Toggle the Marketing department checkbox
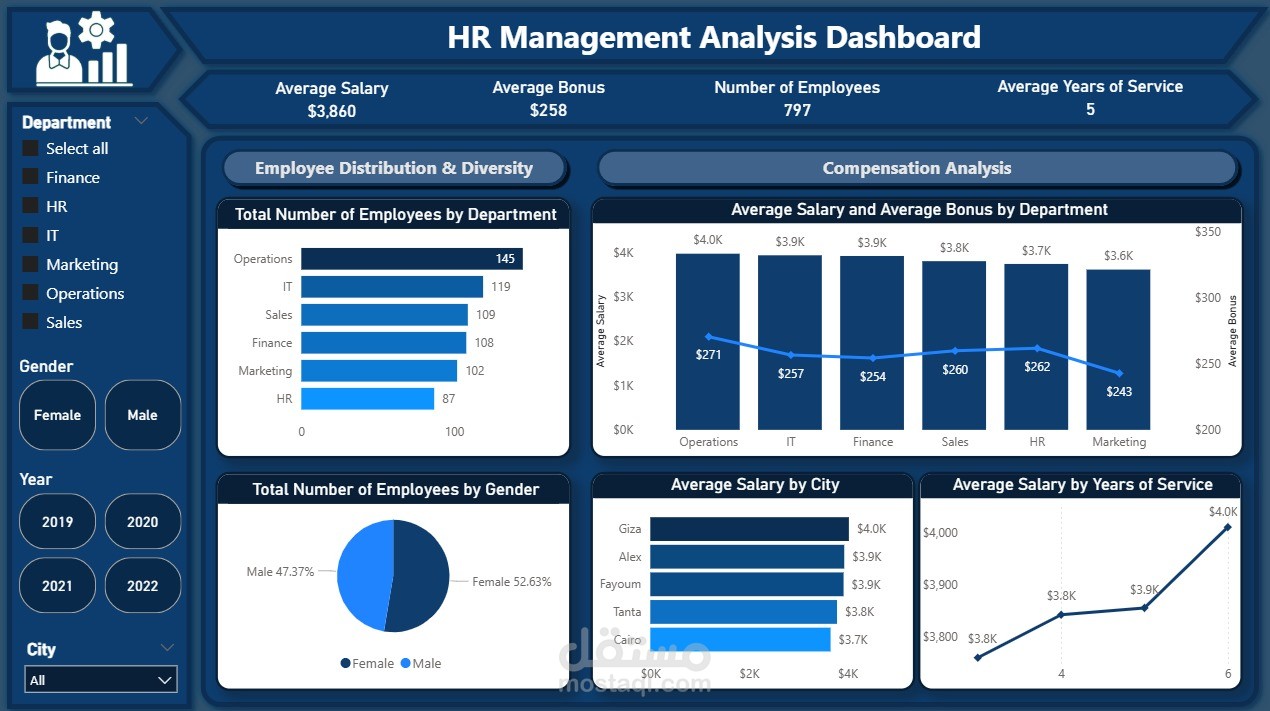This screenshot has height=711, width=1270. (x=31, y=264)
